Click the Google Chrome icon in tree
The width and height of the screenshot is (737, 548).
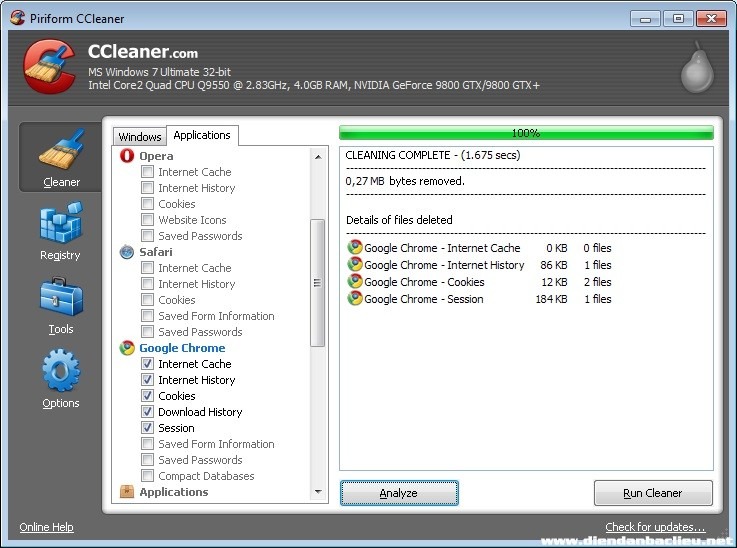click(x=127, y=348)
